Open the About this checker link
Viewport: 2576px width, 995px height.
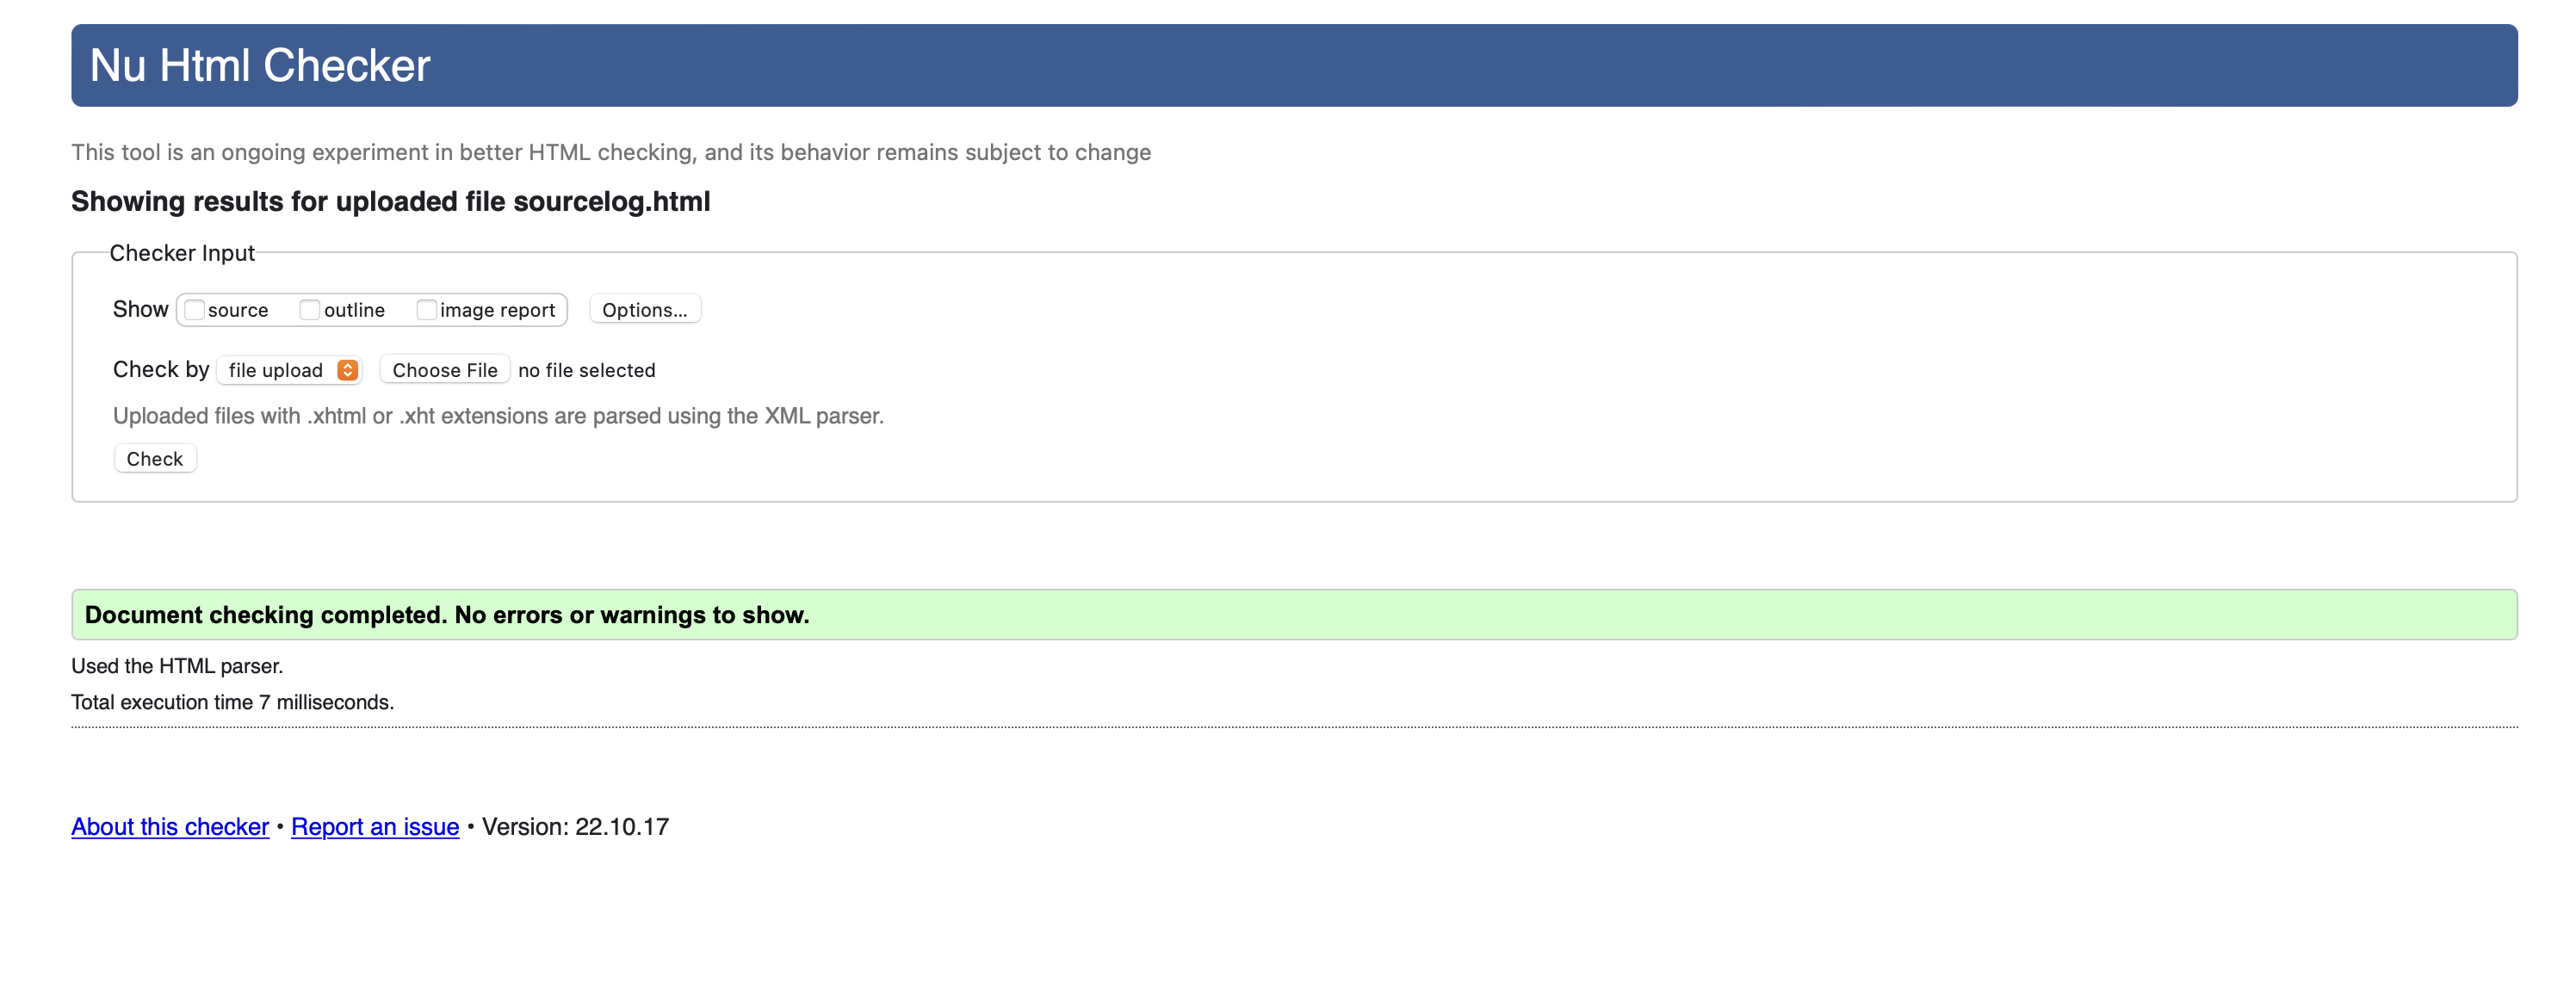170,827
